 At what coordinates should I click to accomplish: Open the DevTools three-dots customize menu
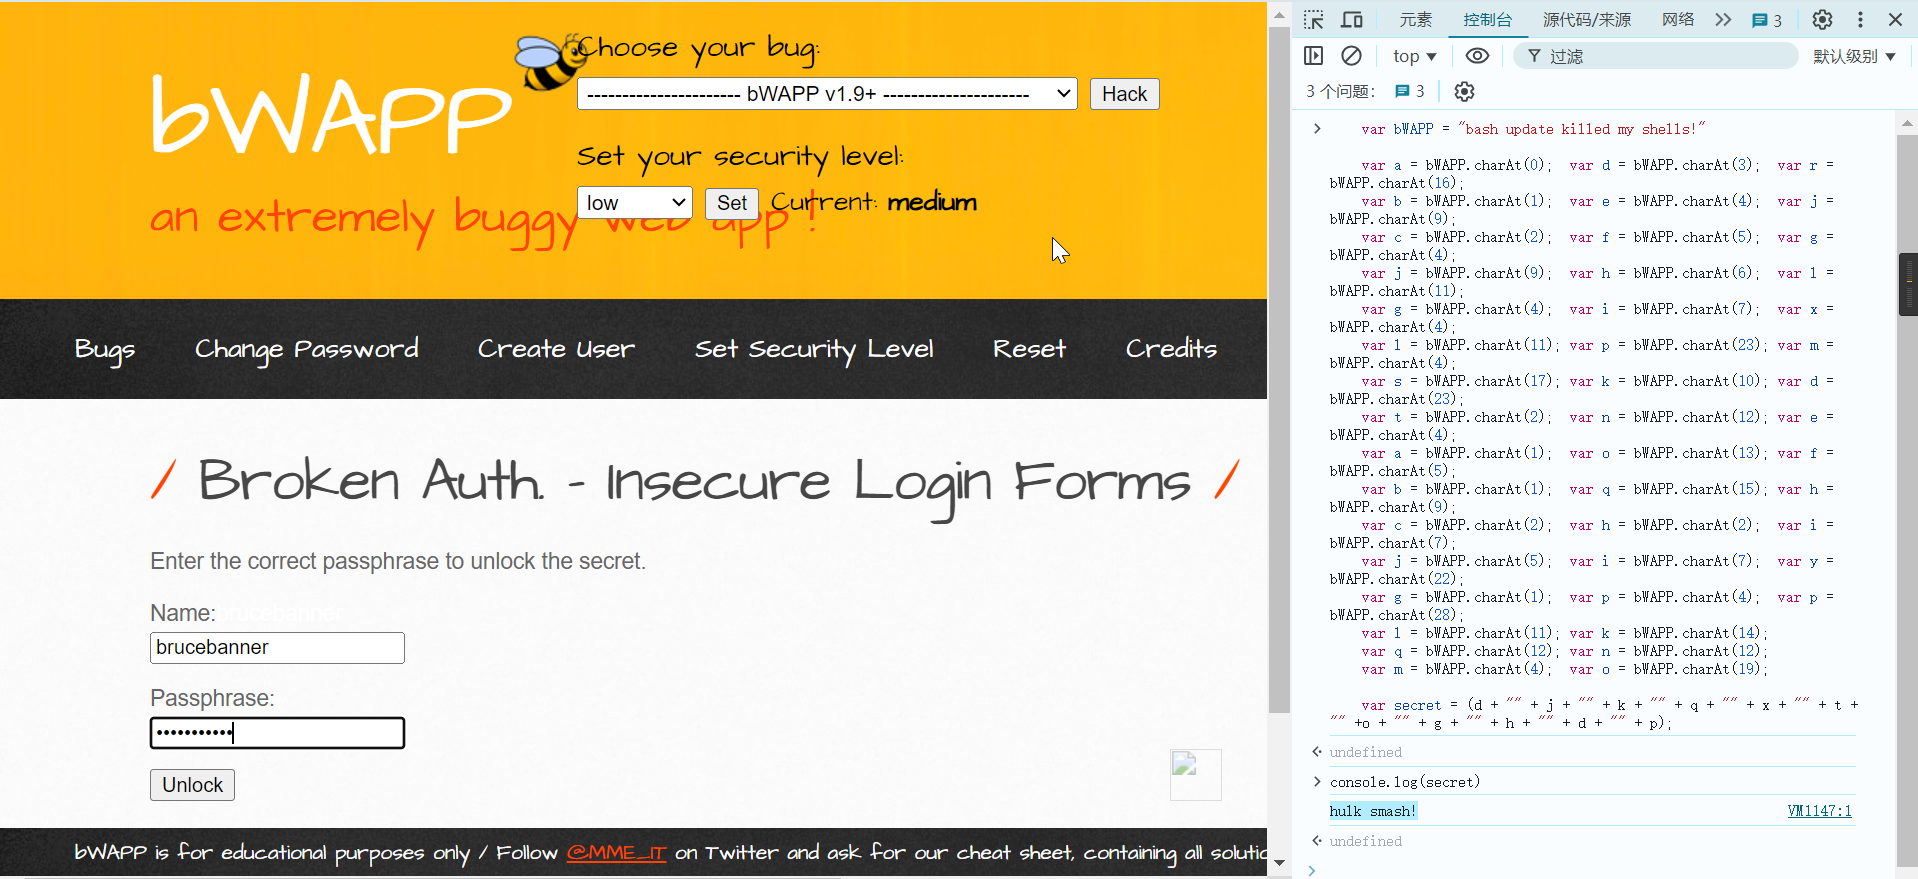(x=1860, y=20)
